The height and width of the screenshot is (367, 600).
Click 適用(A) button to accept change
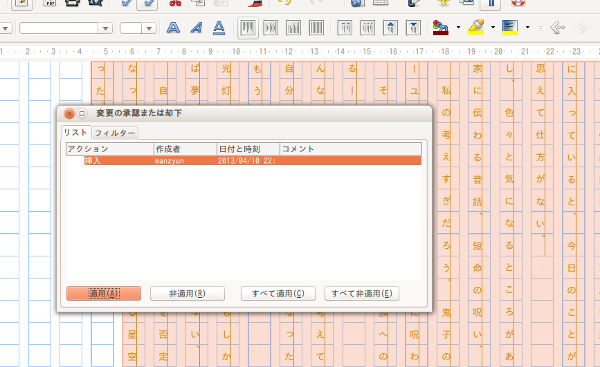pos(104,294)
